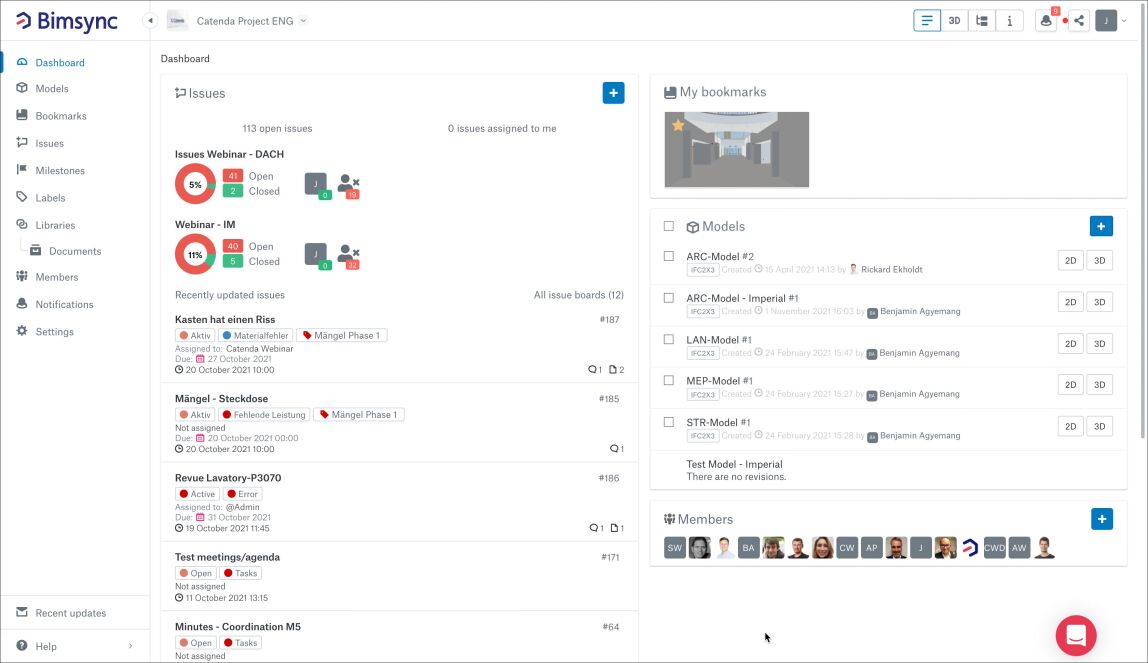Open the object tree view icon
1148x663 pixels.
982,20
